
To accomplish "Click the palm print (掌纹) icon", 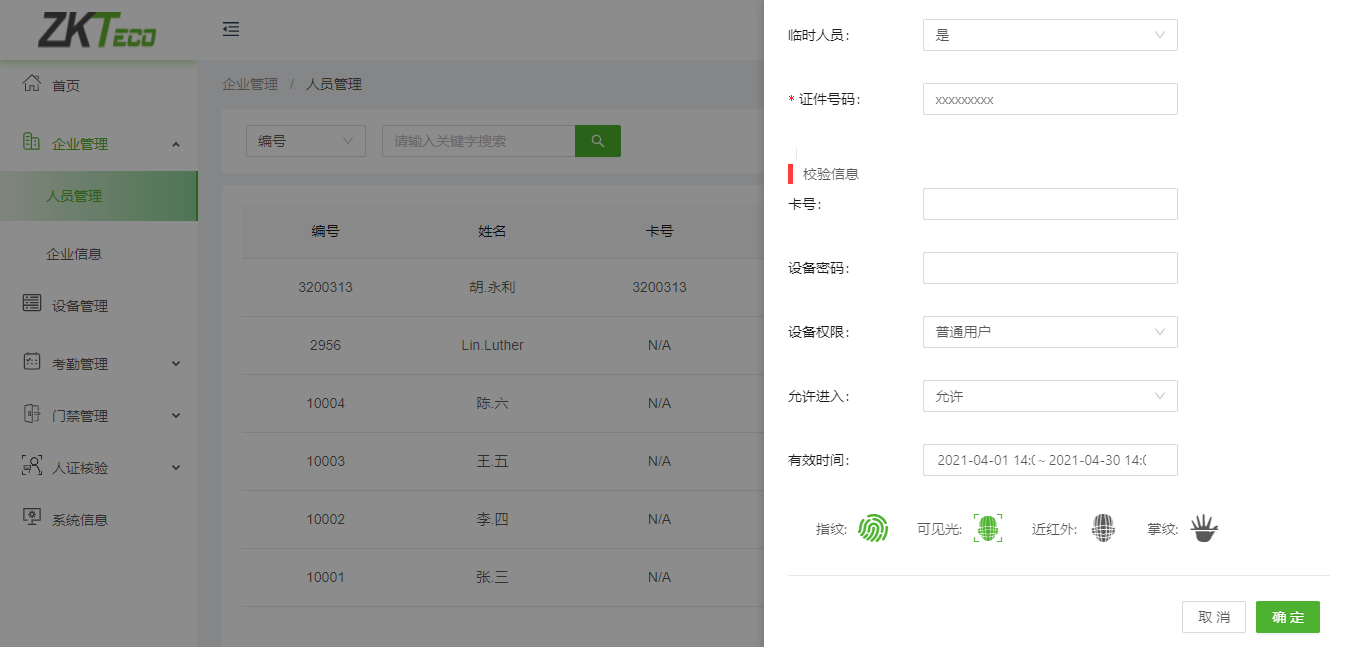I will point(1204,528).
